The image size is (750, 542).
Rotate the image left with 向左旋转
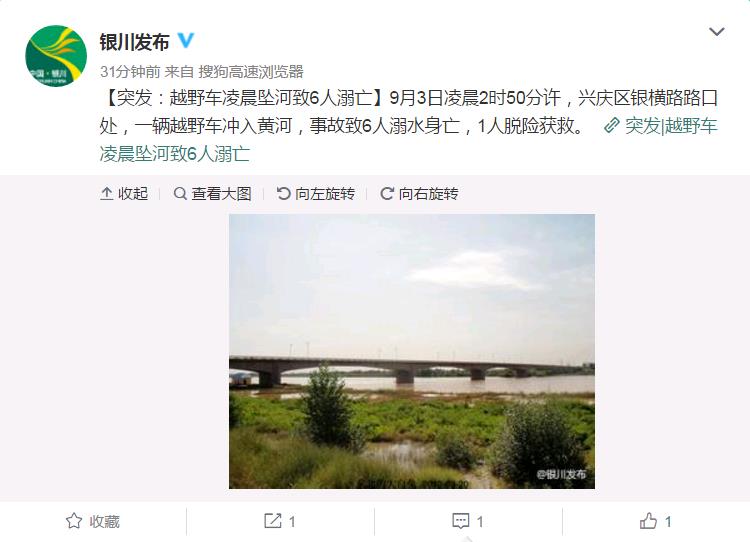point(316,194)
